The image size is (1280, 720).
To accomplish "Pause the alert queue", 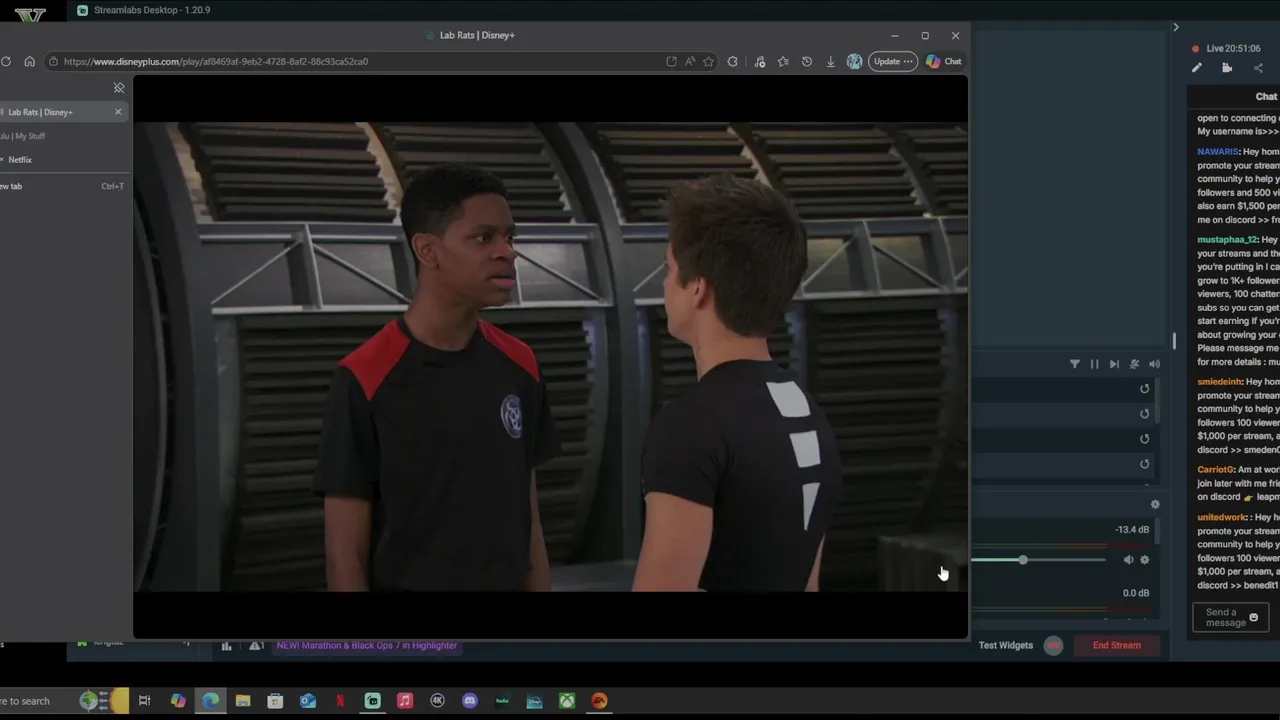I will tap(1094, 364).
